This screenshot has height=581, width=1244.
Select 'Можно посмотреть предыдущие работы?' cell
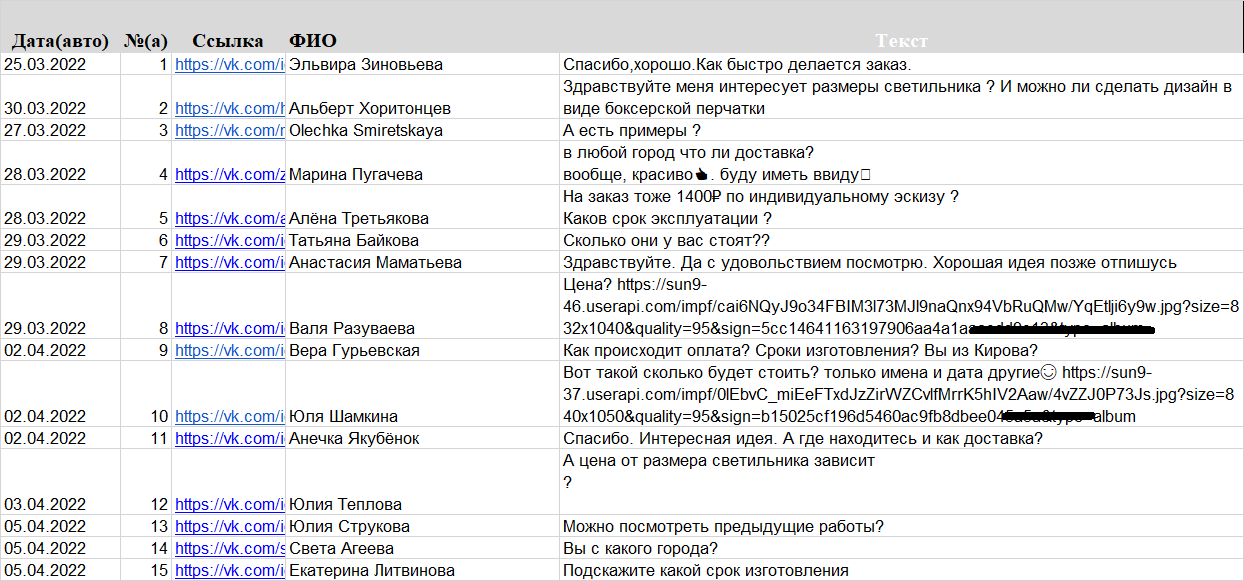pos(901,526)
